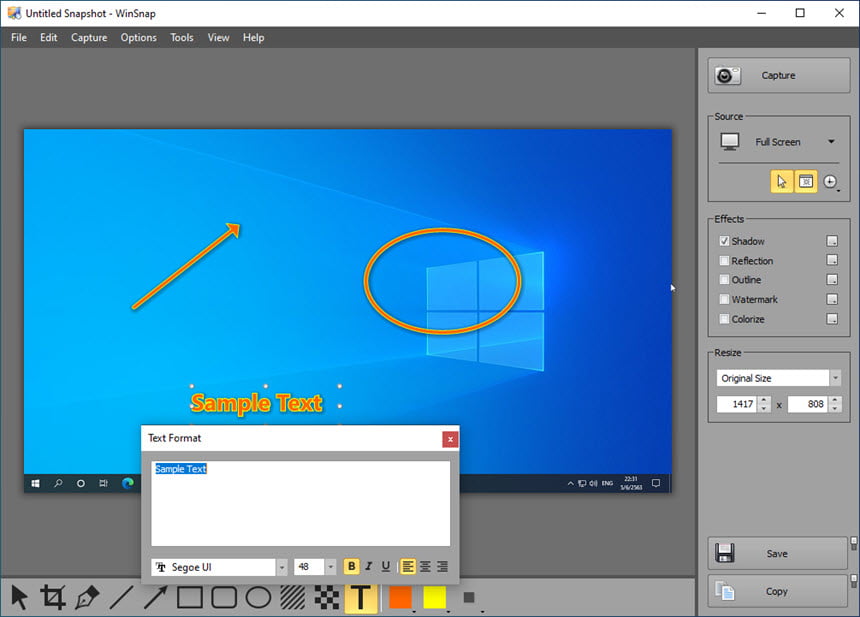Close the Text Format dialog

[x=450, y=439]
